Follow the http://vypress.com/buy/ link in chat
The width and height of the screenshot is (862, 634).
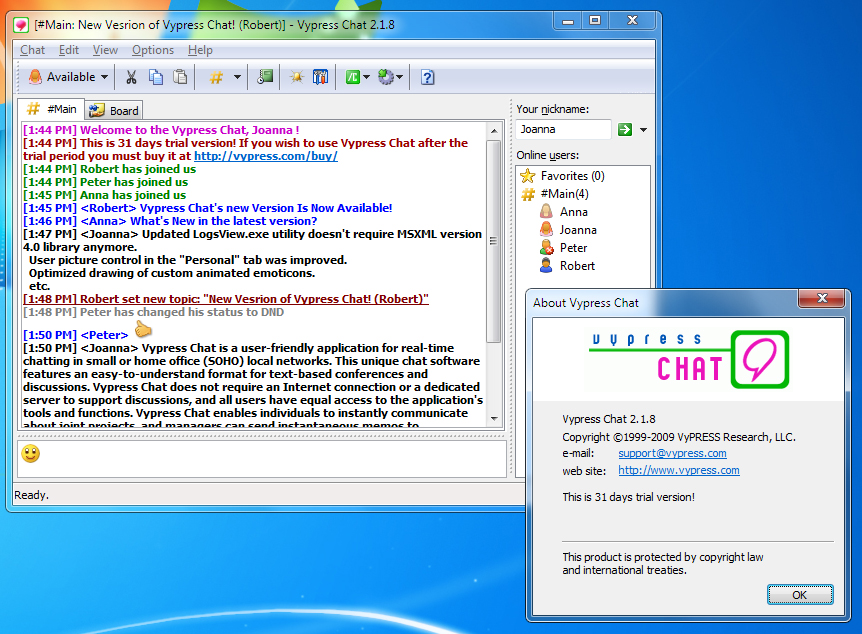[266, 156]
